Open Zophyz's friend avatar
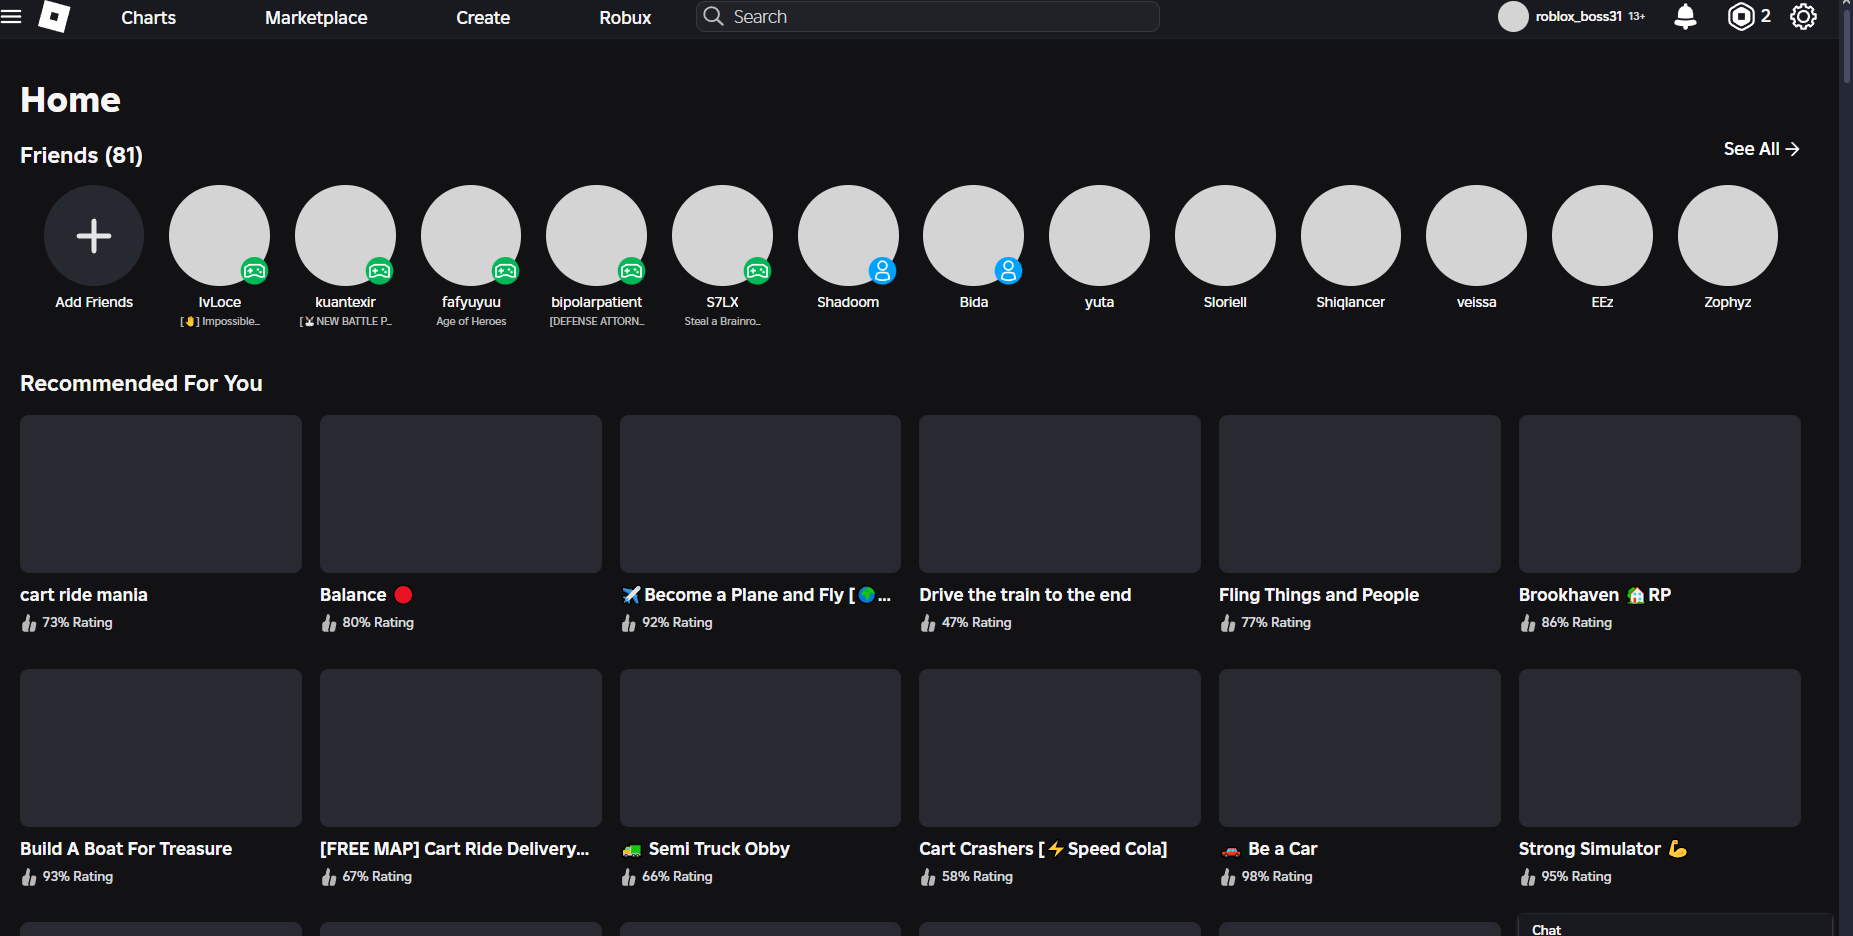Viewport: 1853px width, 936px height. pyautogui.click(x=1728, y=235)
